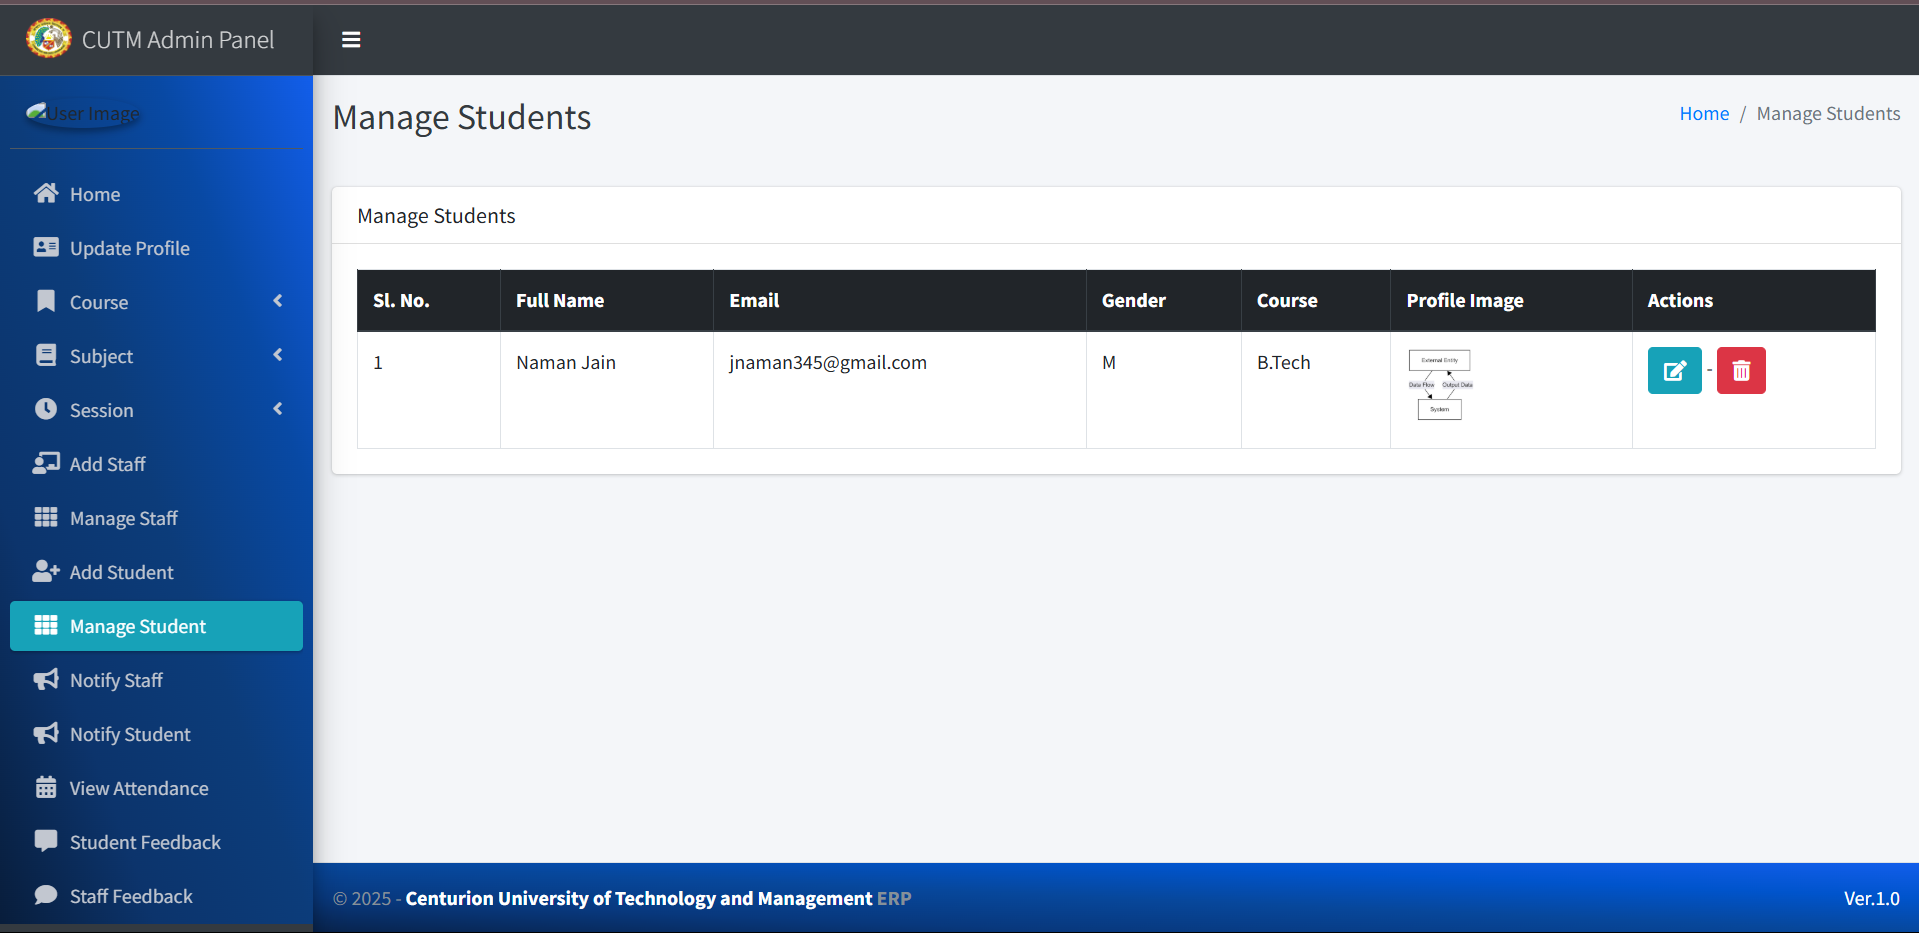This screenshot has width=1919, height=933.
Task: Click the Home house icon in sidebar
Action: coord(46,193)
